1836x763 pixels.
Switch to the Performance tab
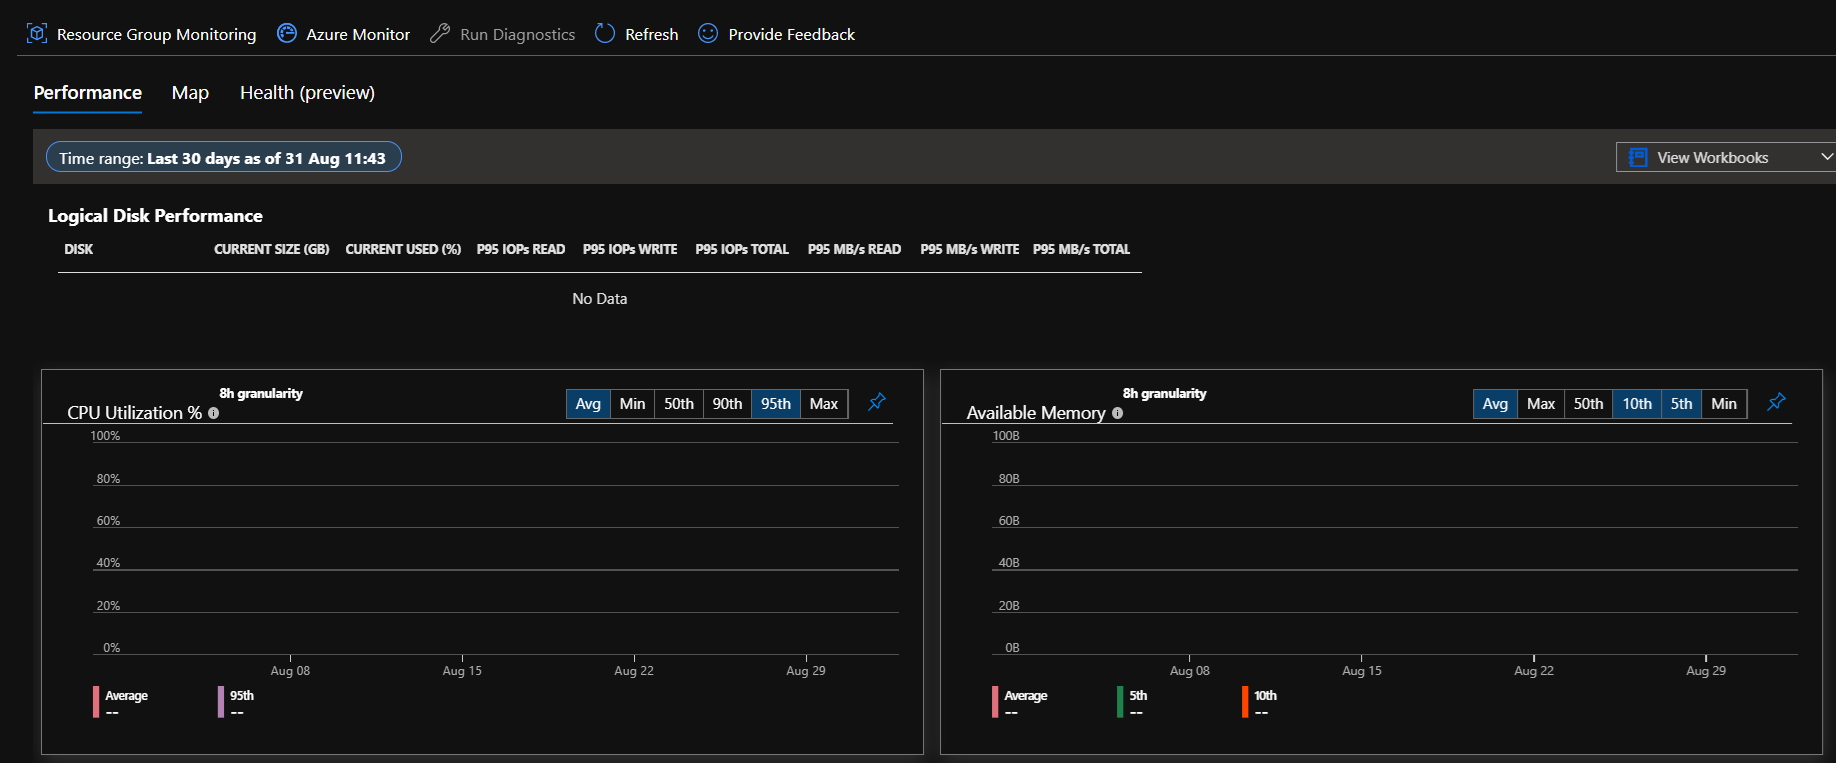pos(88,93)
